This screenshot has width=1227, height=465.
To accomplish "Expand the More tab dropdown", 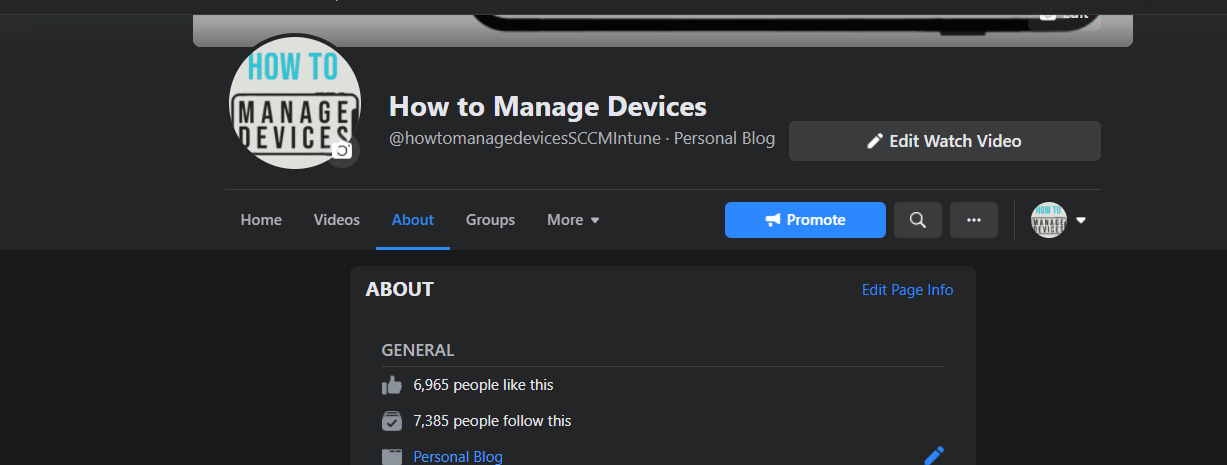I will tap(573, 220).
